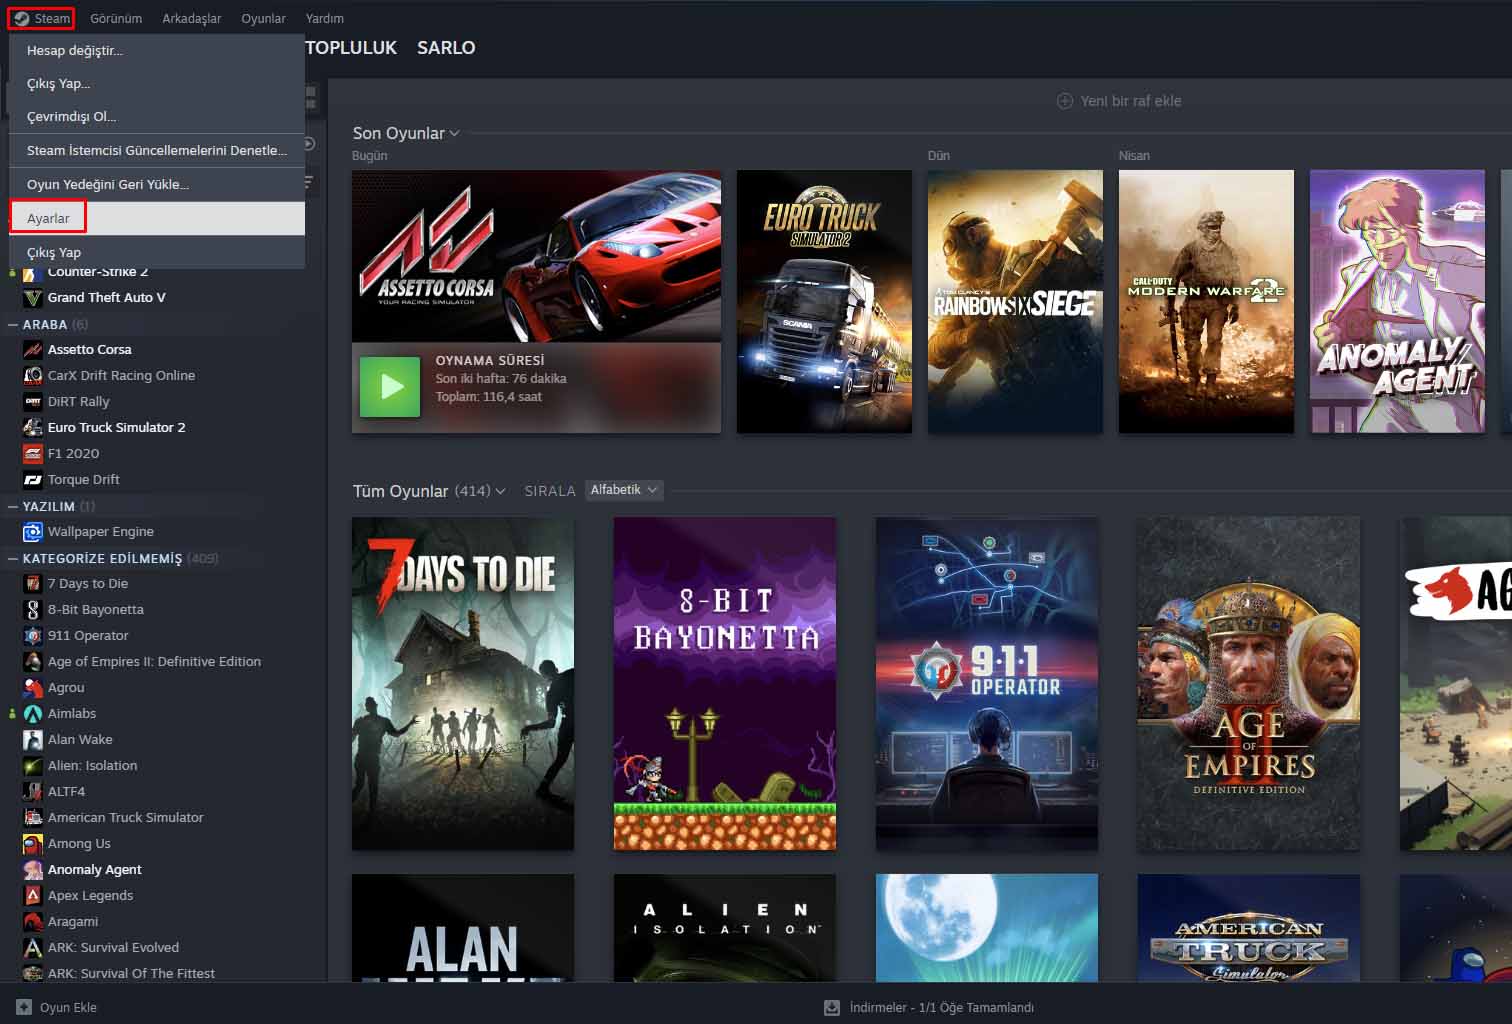
Task: Click the 8-Bit Bayonetta sidebar icon
Action: point(32,609)
